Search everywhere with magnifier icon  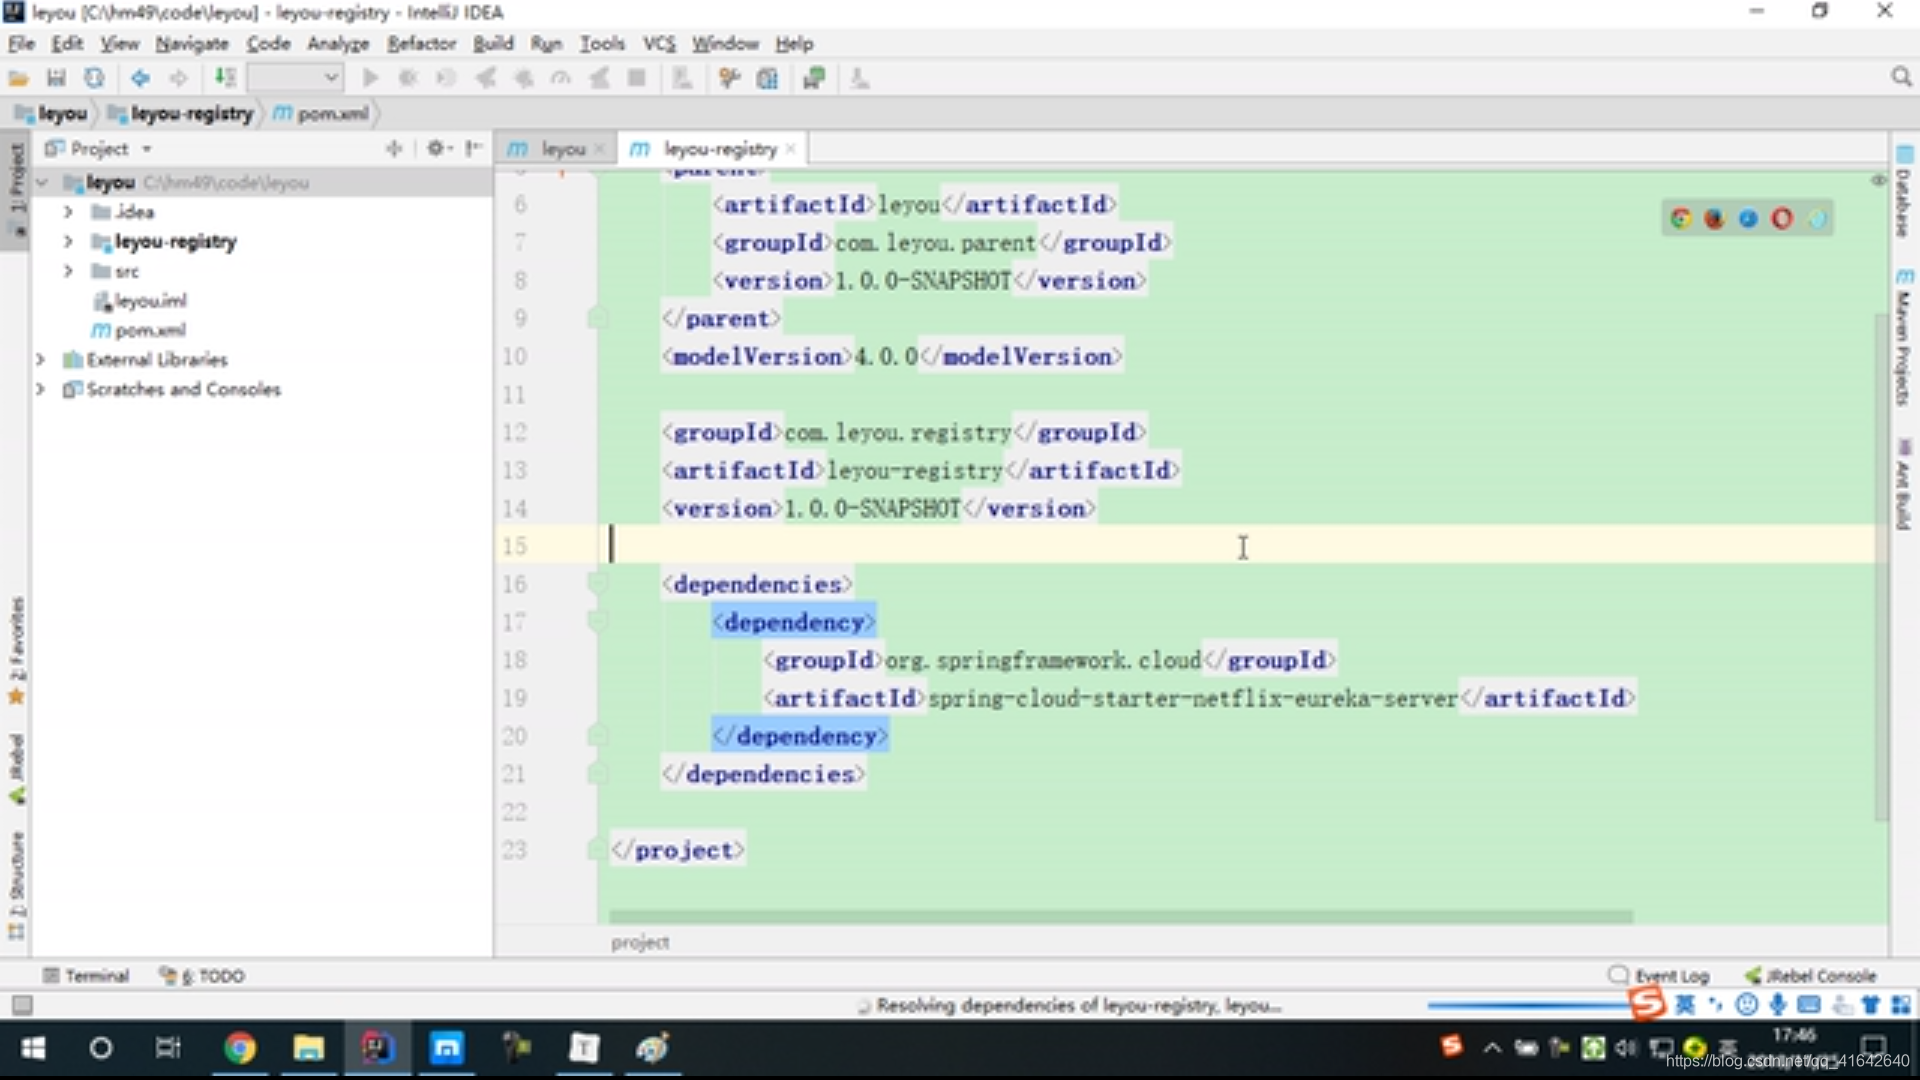[x=1901, y=77]
